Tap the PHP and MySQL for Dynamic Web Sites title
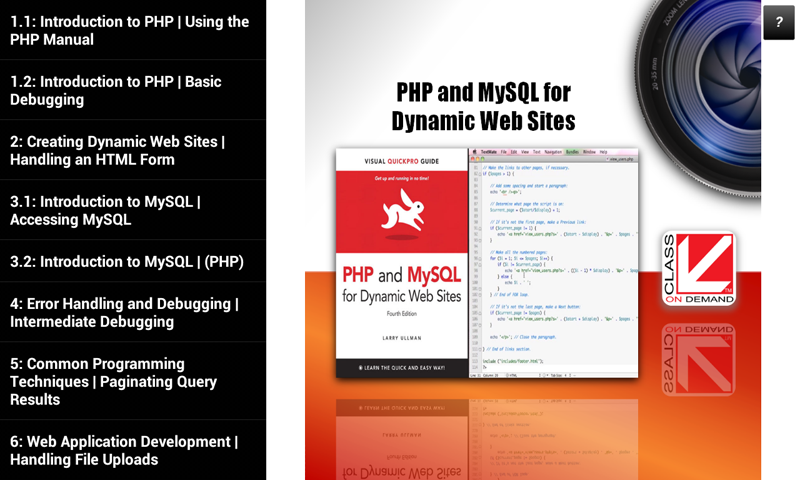Screen dimensions: 800x480 (x=483, y=107)
